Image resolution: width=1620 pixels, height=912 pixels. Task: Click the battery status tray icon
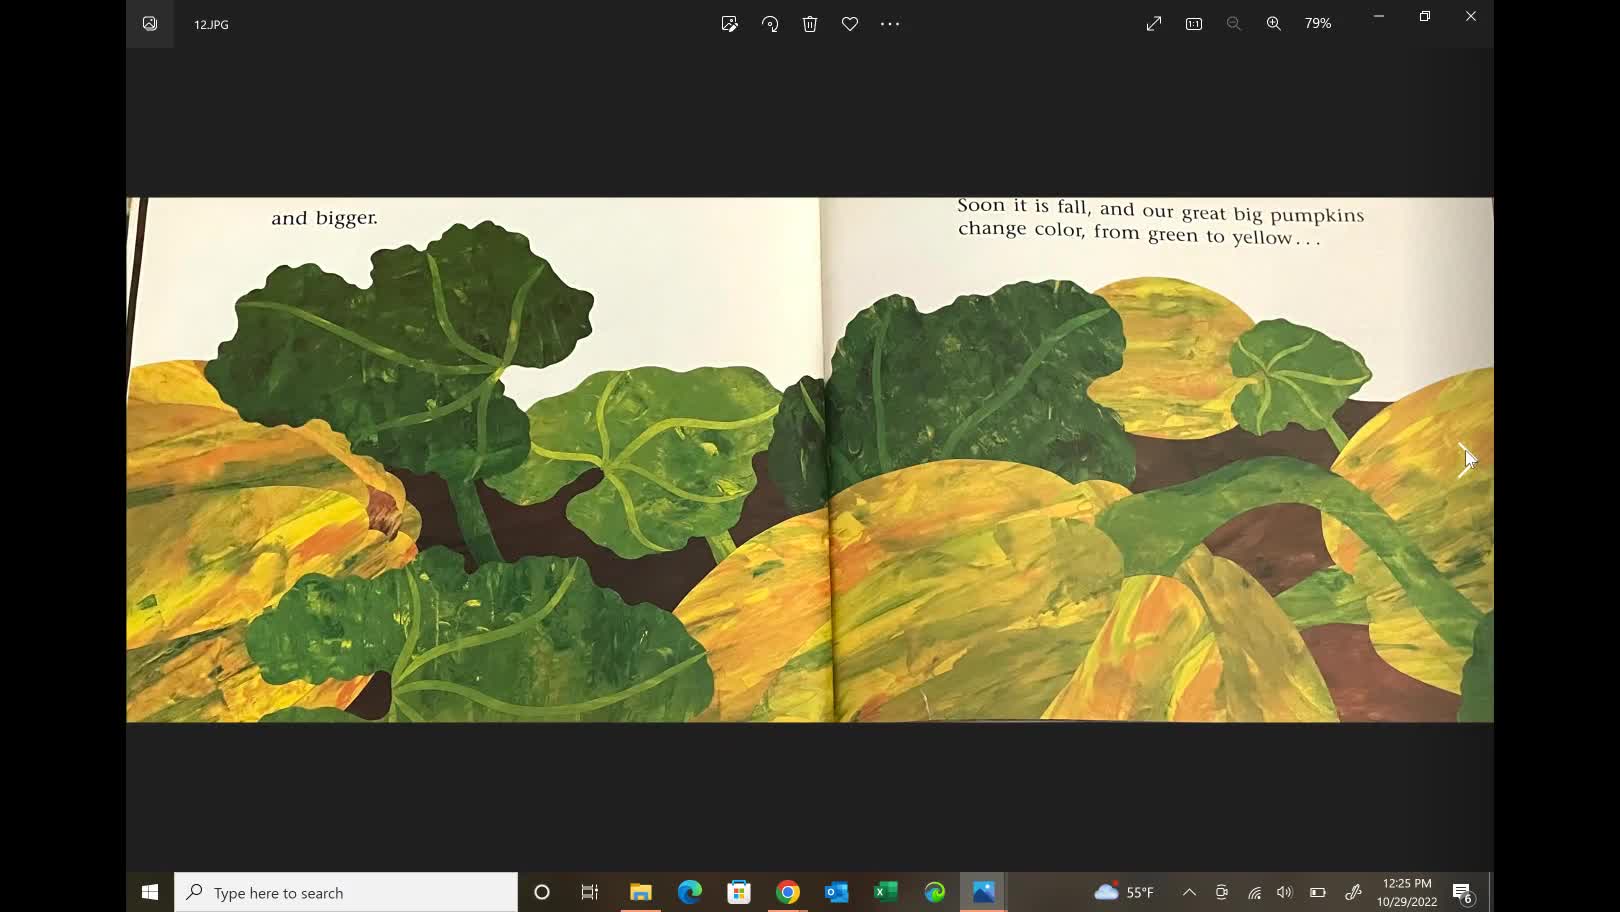pos(1318,892)
